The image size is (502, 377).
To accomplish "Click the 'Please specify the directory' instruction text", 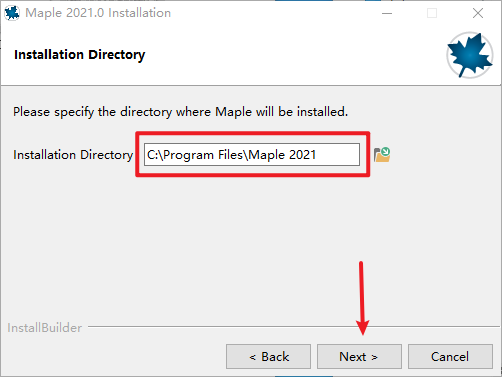I will coord(180,112).
